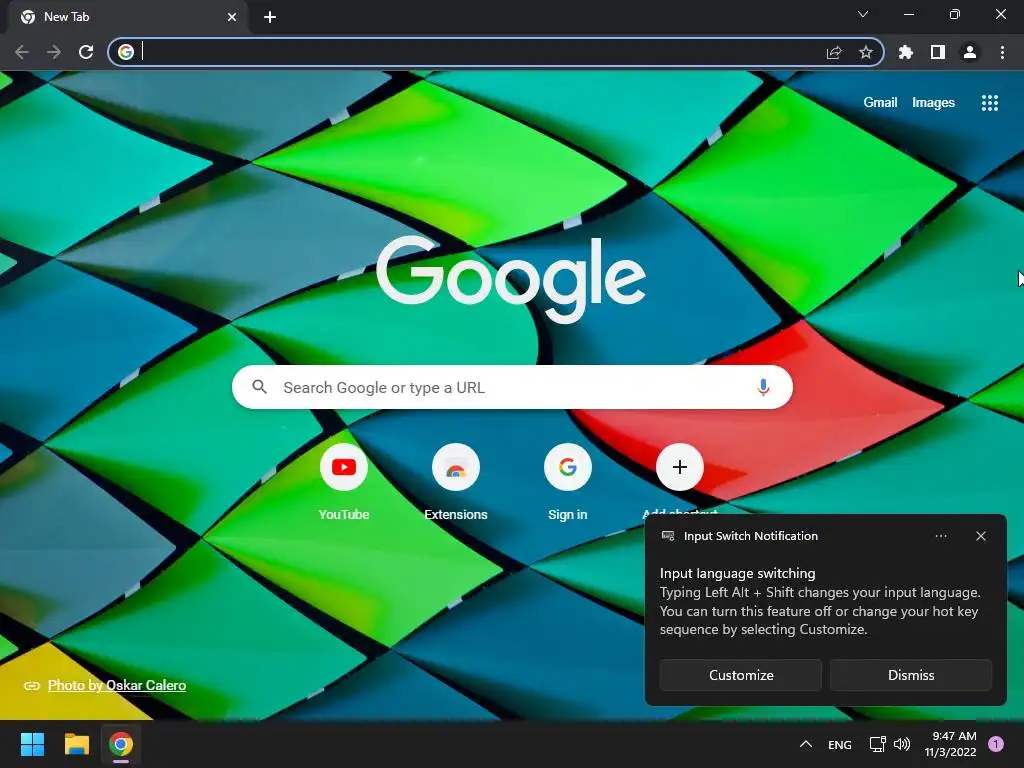Go back using the back arrow
1024x768 pixels.
[x=22, y=52]
